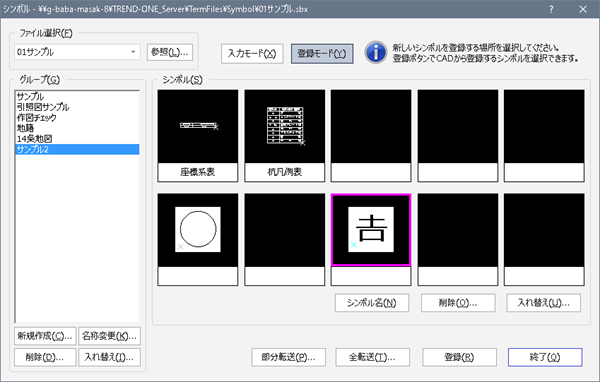Screen dimensions: 600x382
Task: Select group サンプル in list
Action: 77,96
